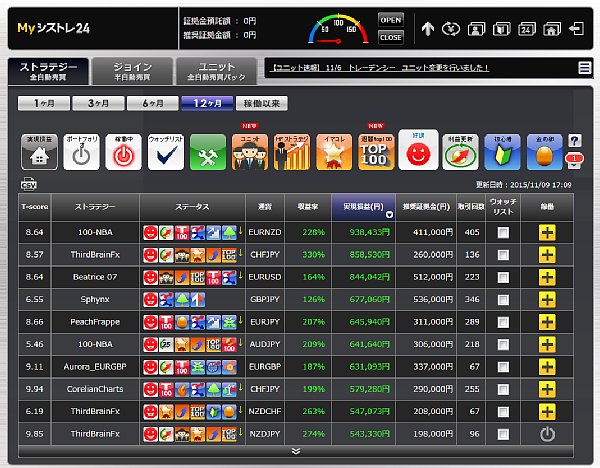The height and width of the screenshot is (468, 600).
Task: Click the logout arrow icon in header
Action: (x=575, y=29)
